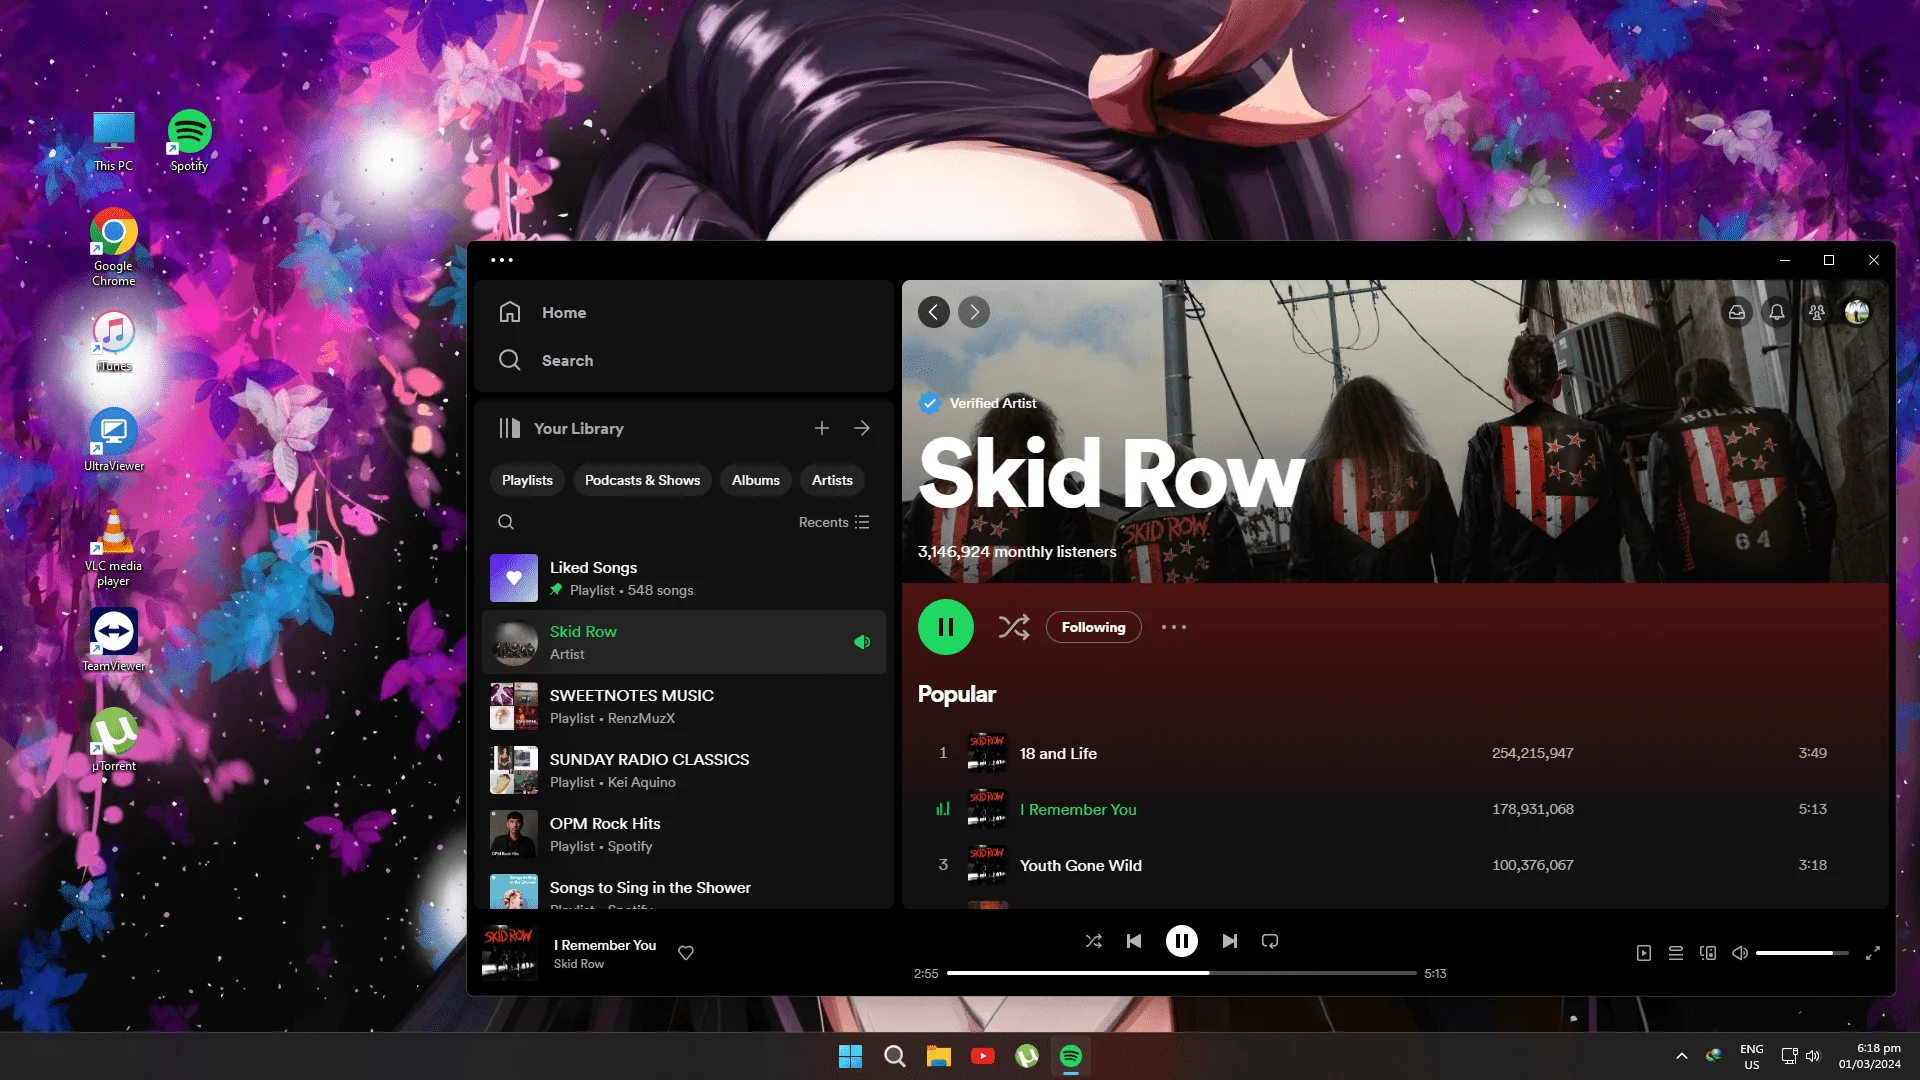Adjust the volume slider
The height and width of the screenshot is (1080, 1920).
[1802, 953]
